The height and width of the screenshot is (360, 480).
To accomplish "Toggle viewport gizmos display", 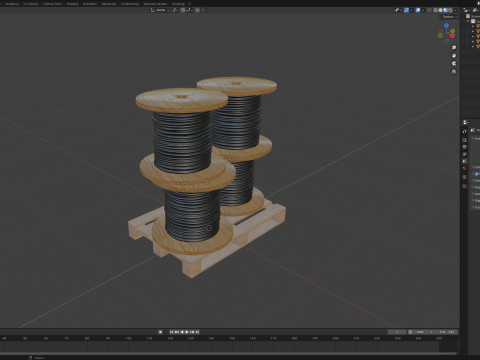I will [406, 10].
